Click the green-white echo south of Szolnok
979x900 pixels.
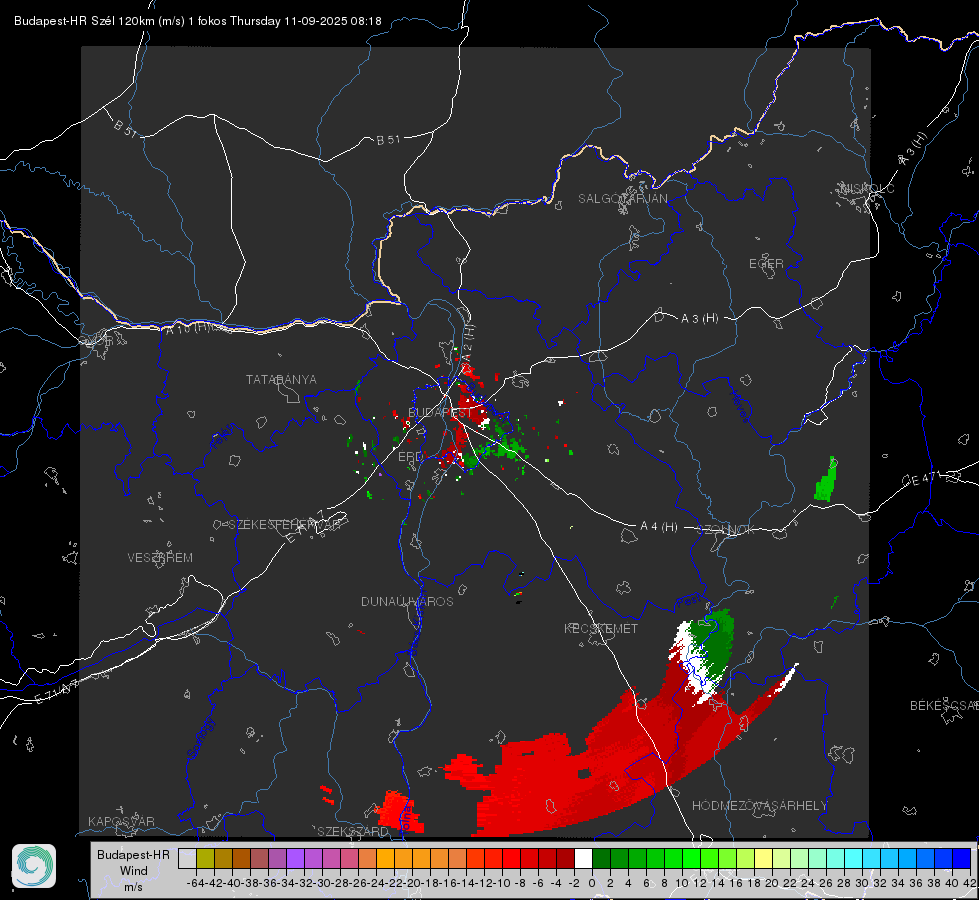[702, 654]
